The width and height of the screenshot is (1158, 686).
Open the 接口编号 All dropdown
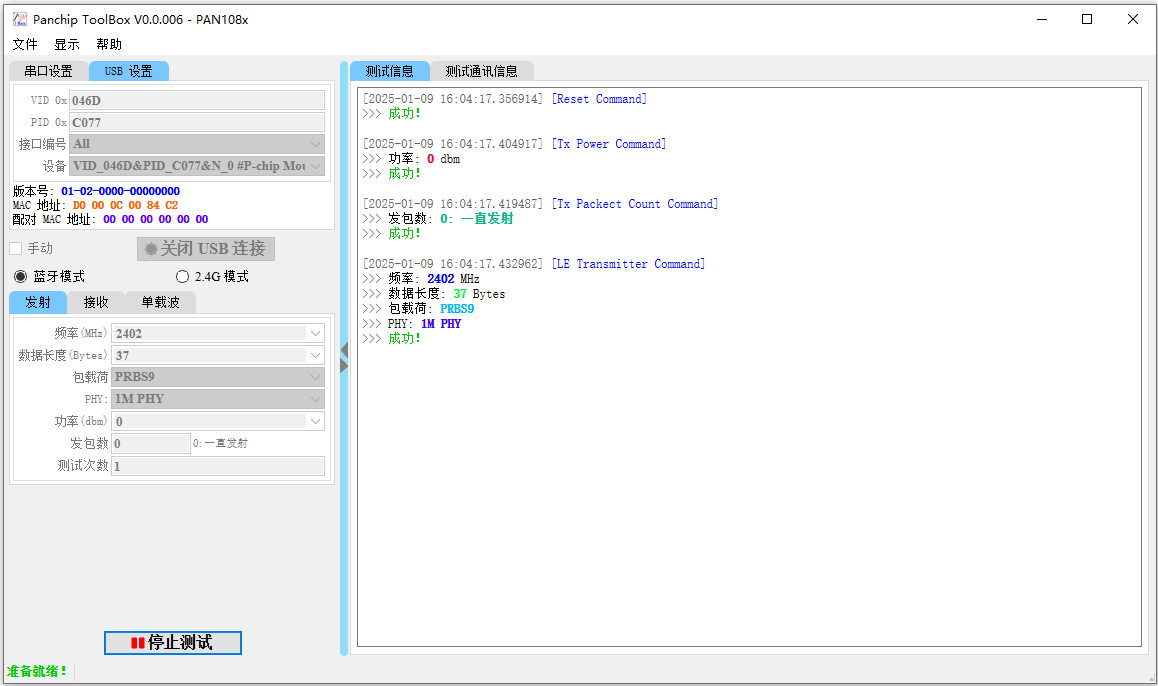[x=196, y=144]
